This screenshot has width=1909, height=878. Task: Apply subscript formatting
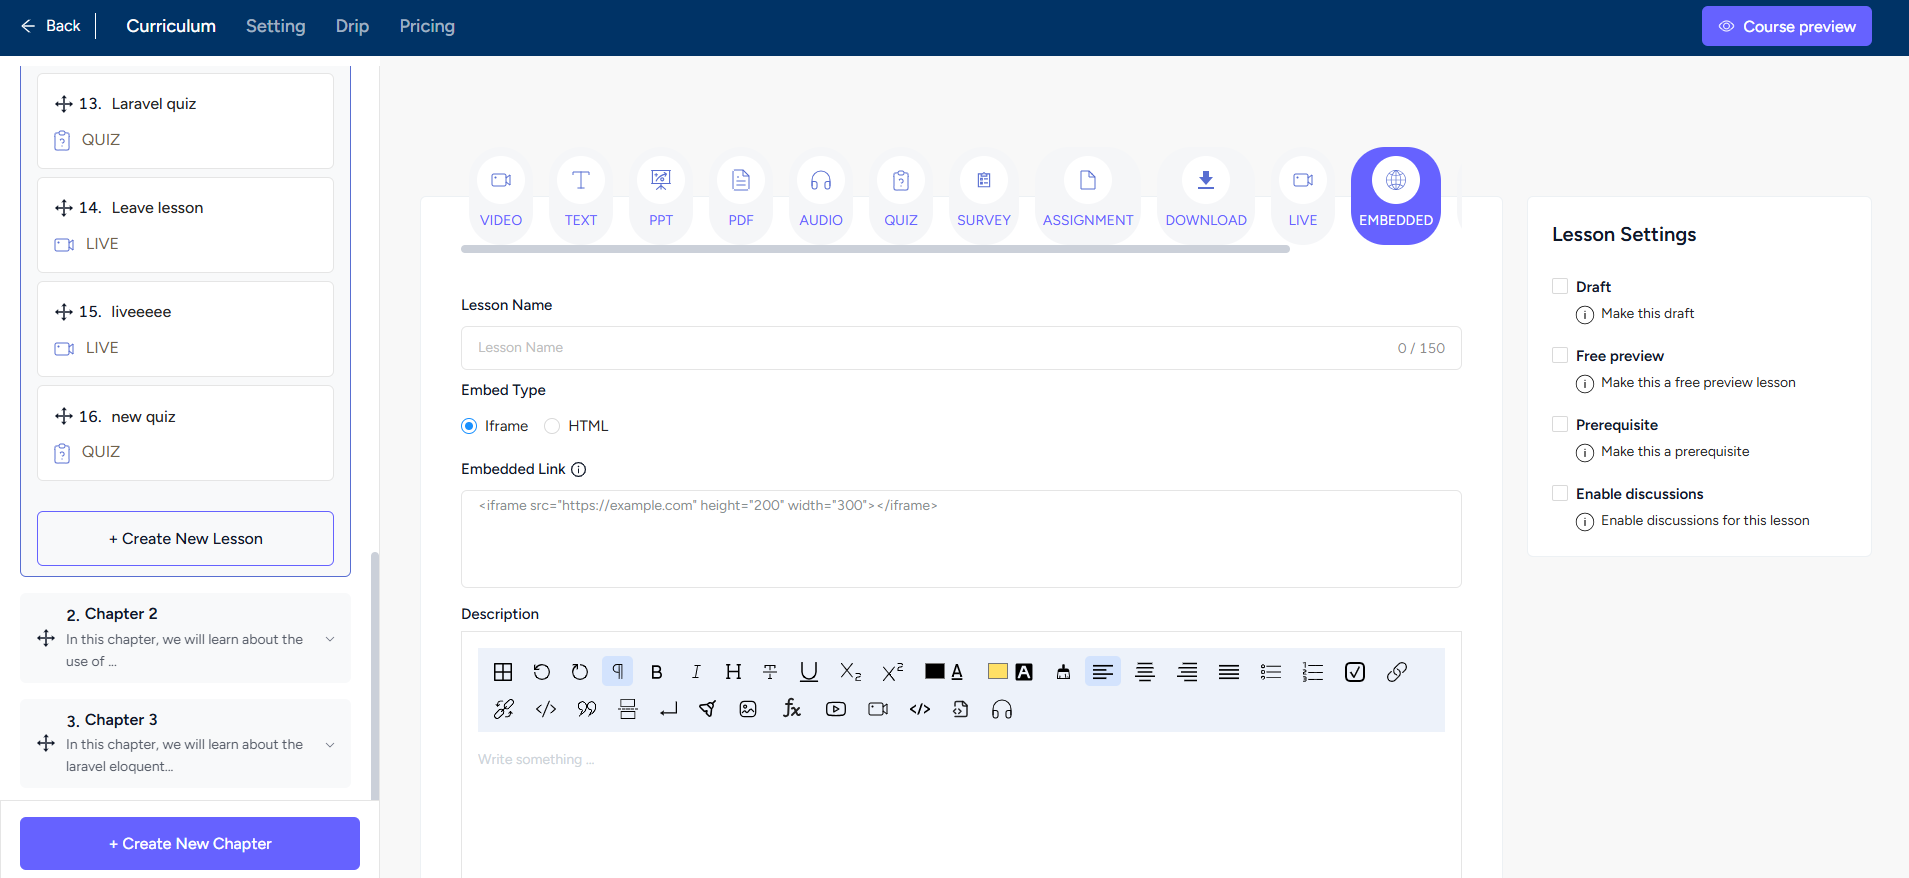coord(850,672)
